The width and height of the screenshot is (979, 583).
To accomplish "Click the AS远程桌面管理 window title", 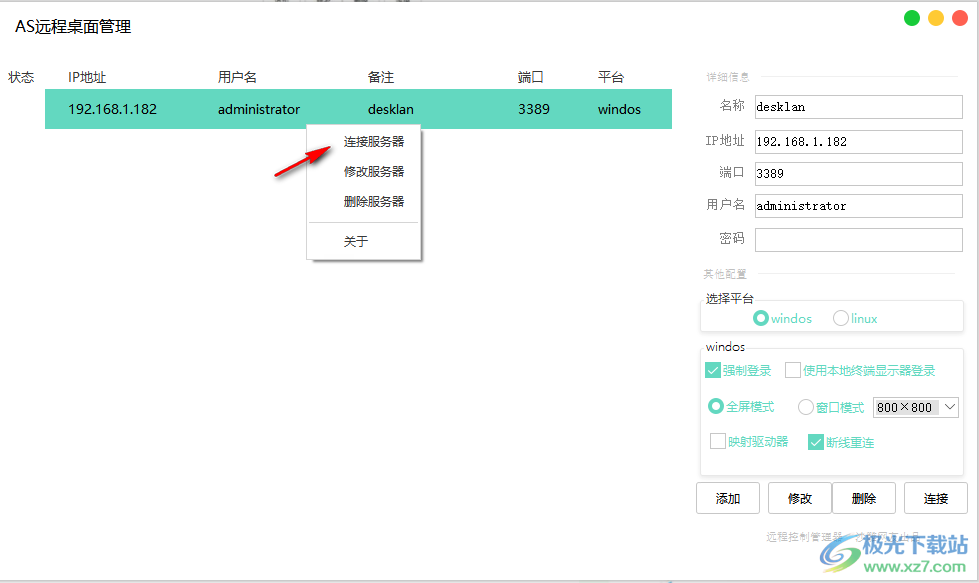I will (x=73, y=27).
